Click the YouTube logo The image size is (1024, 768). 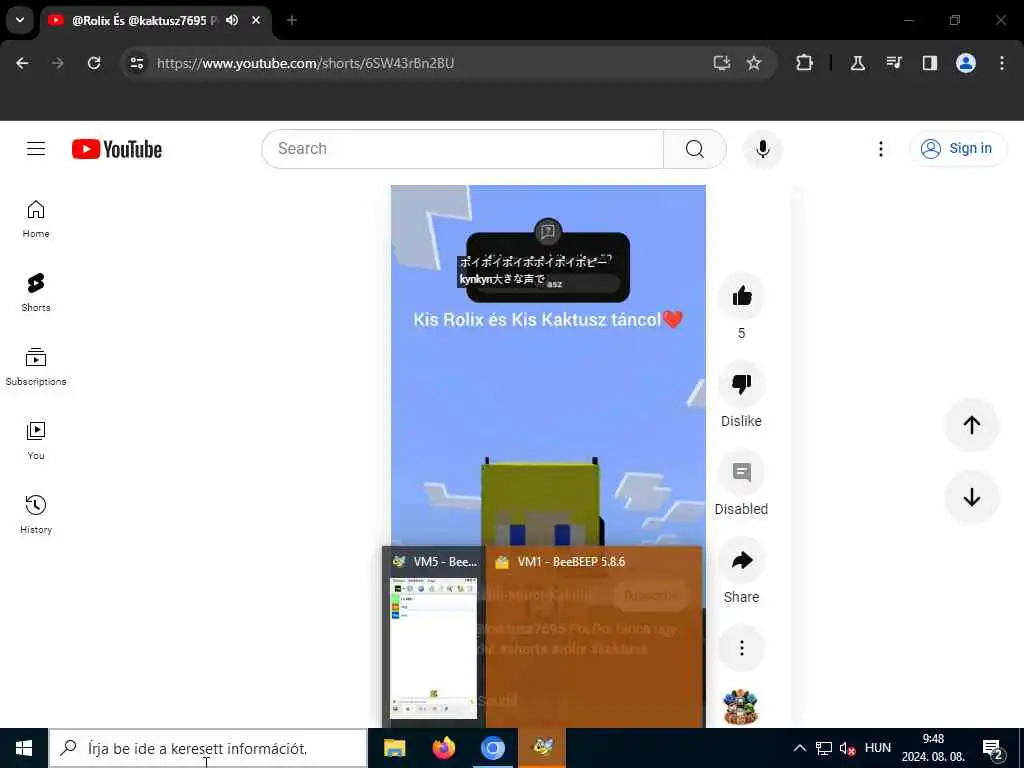point(117,149)
